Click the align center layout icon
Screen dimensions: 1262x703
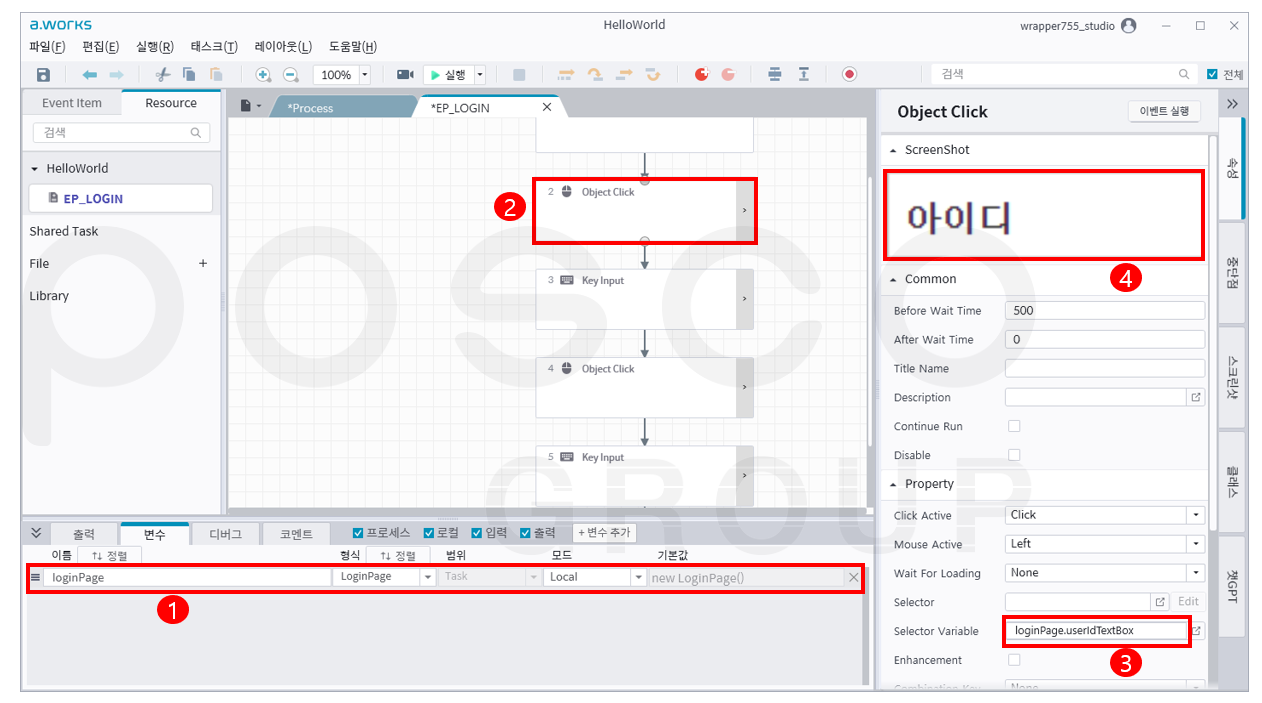[775, 75]
